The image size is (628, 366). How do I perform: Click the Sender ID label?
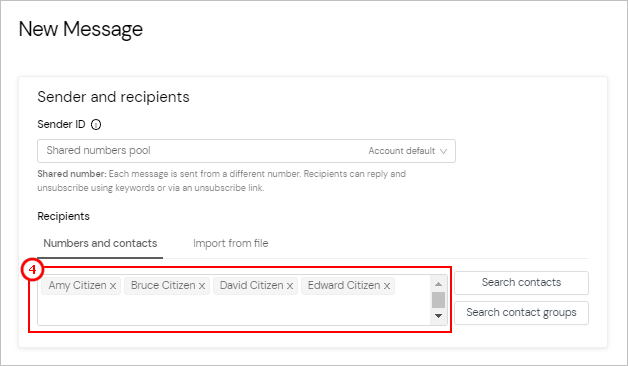coord(61,125)
